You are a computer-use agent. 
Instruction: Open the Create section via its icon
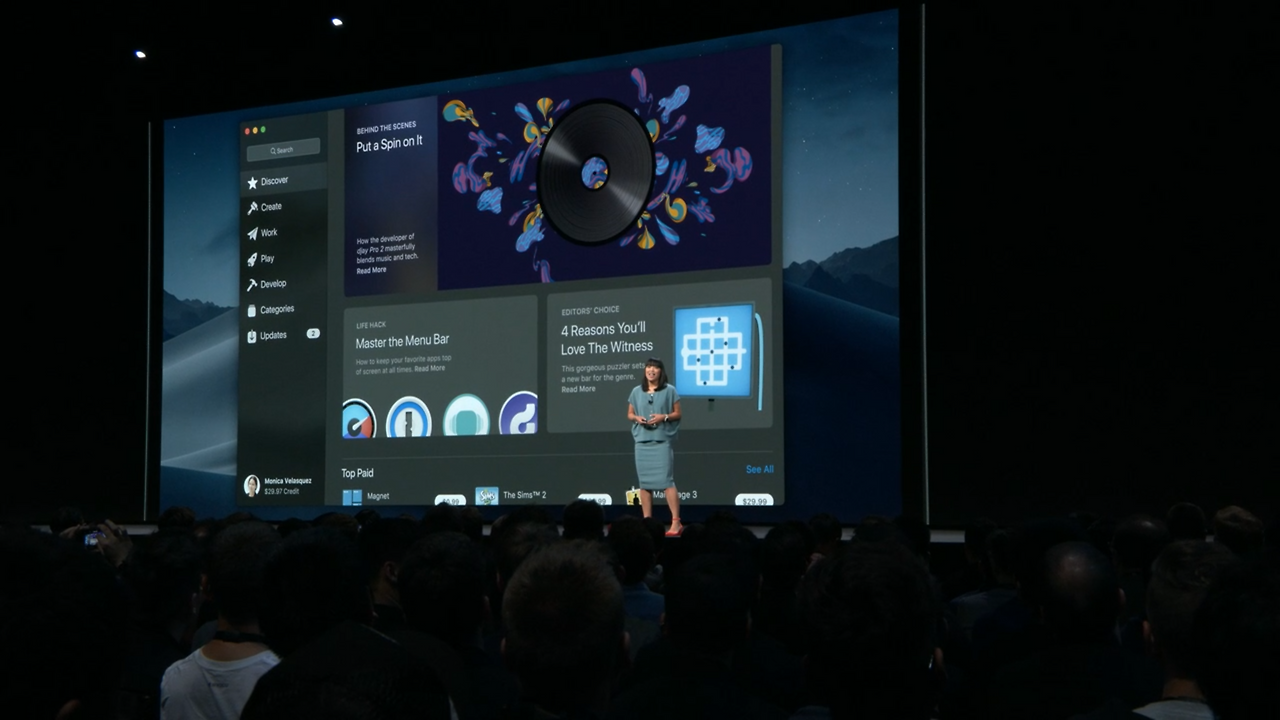pos(252,208)
